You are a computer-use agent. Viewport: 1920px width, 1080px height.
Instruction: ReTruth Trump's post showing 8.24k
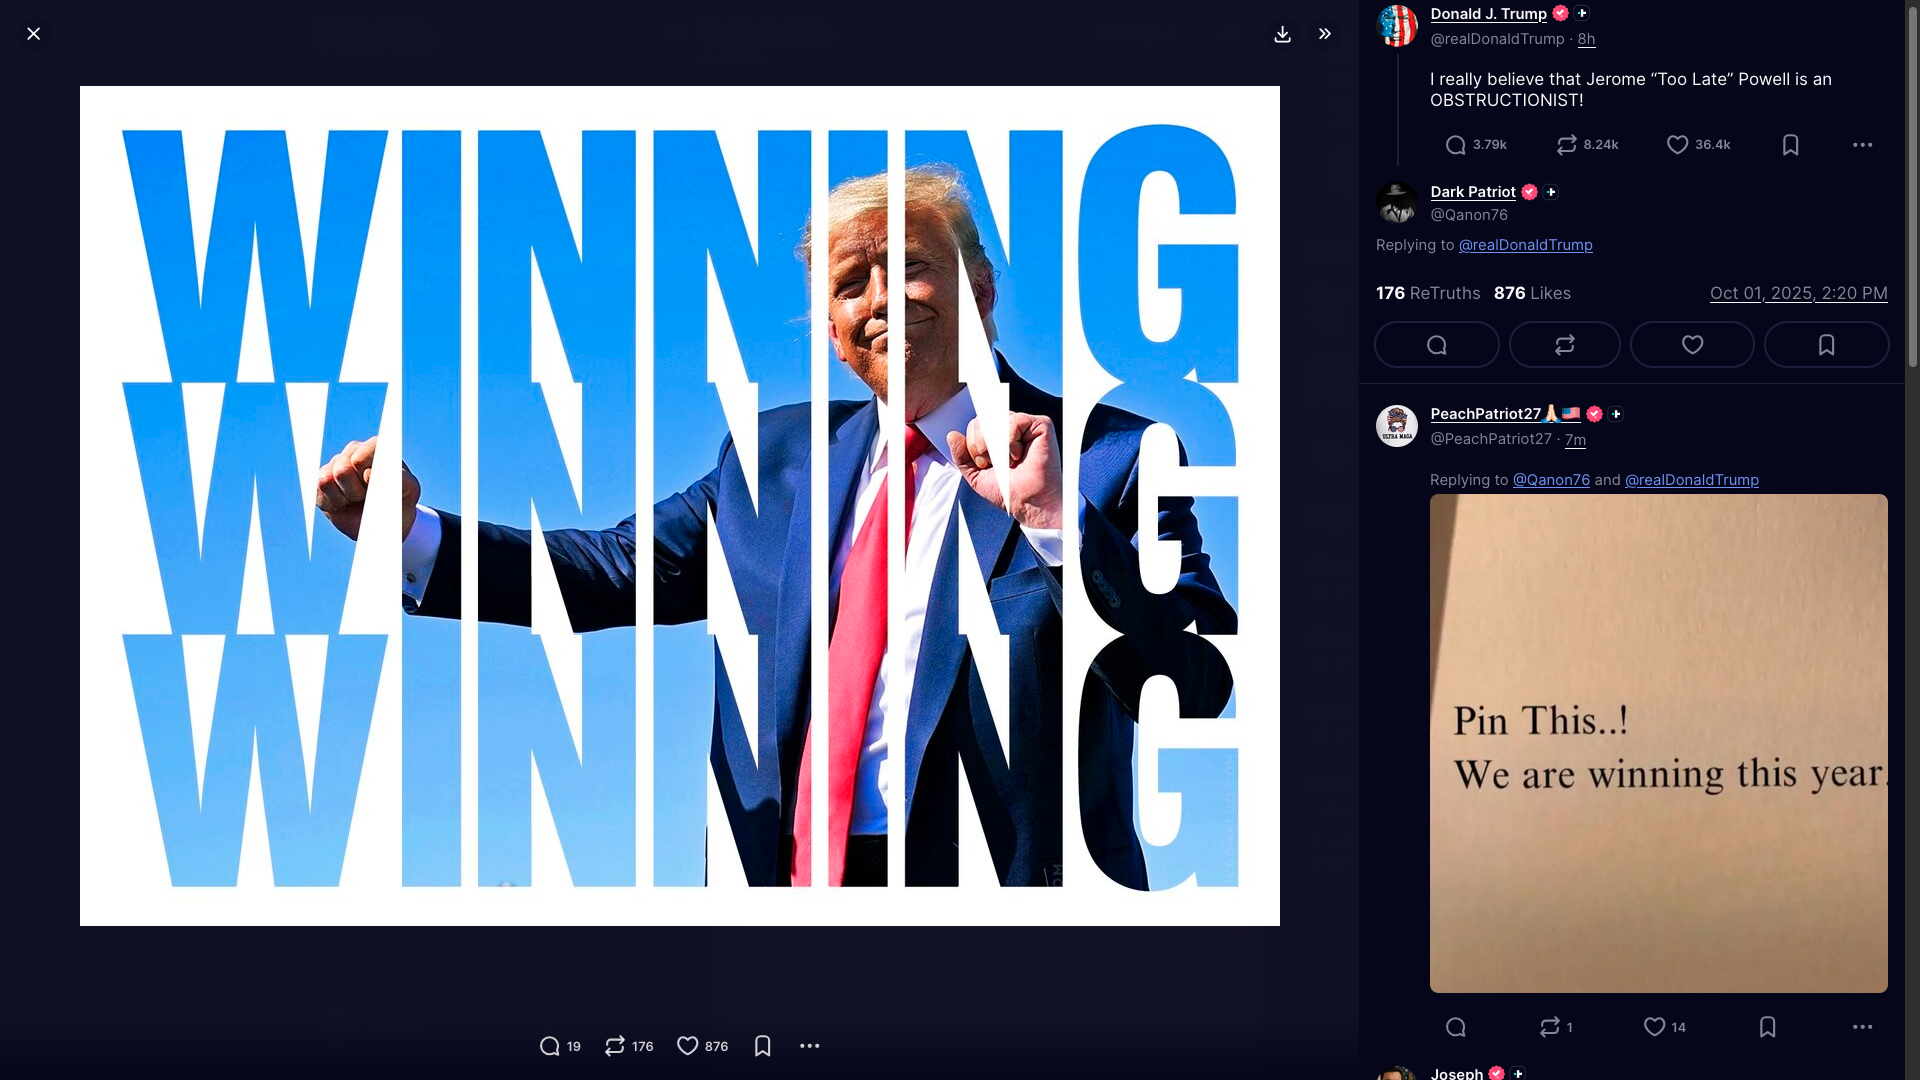point(1587,145)
